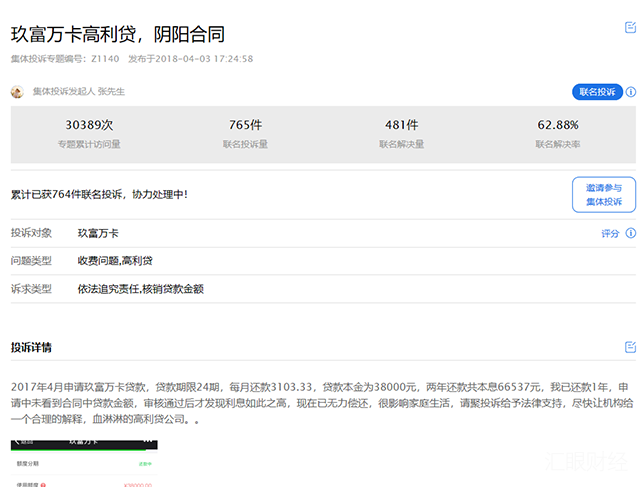Click the complaint target 玖富万卡
This screenshot has height=487, width=643.
pos(98,233)
